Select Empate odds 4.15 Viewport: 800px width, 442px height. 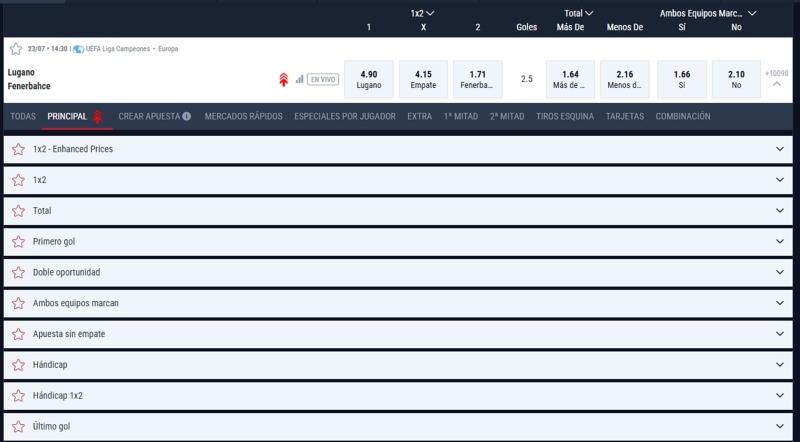(423, 78)
